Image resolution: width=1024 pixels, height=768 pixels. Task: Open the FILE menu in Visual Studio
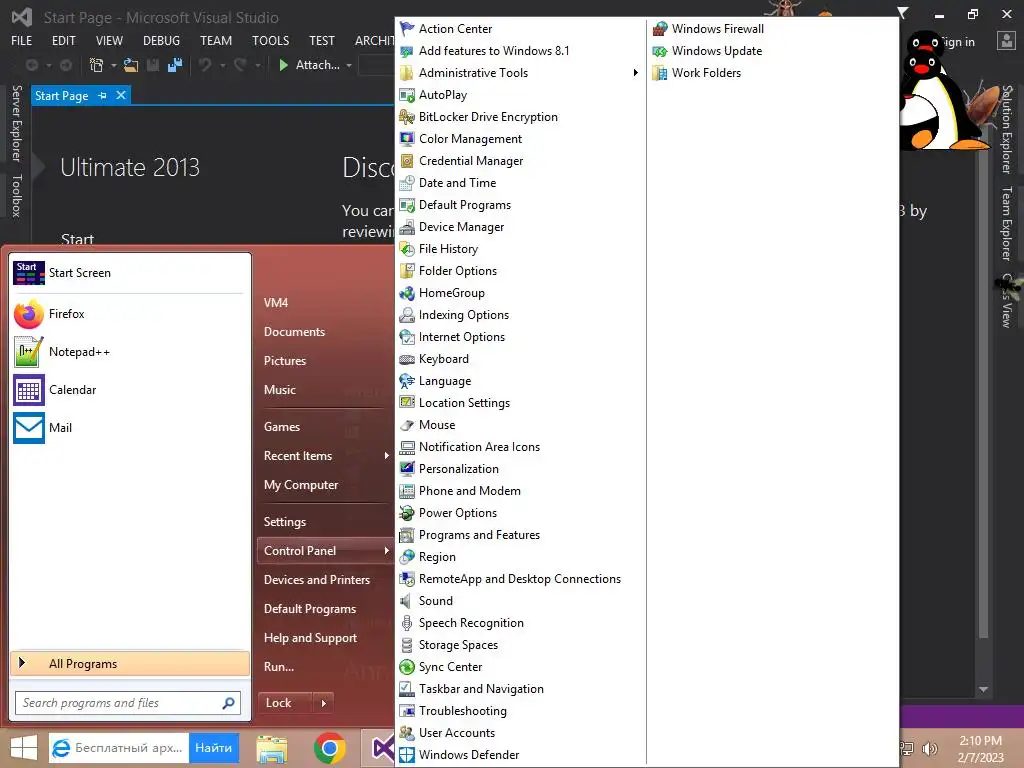click(22, 40)
